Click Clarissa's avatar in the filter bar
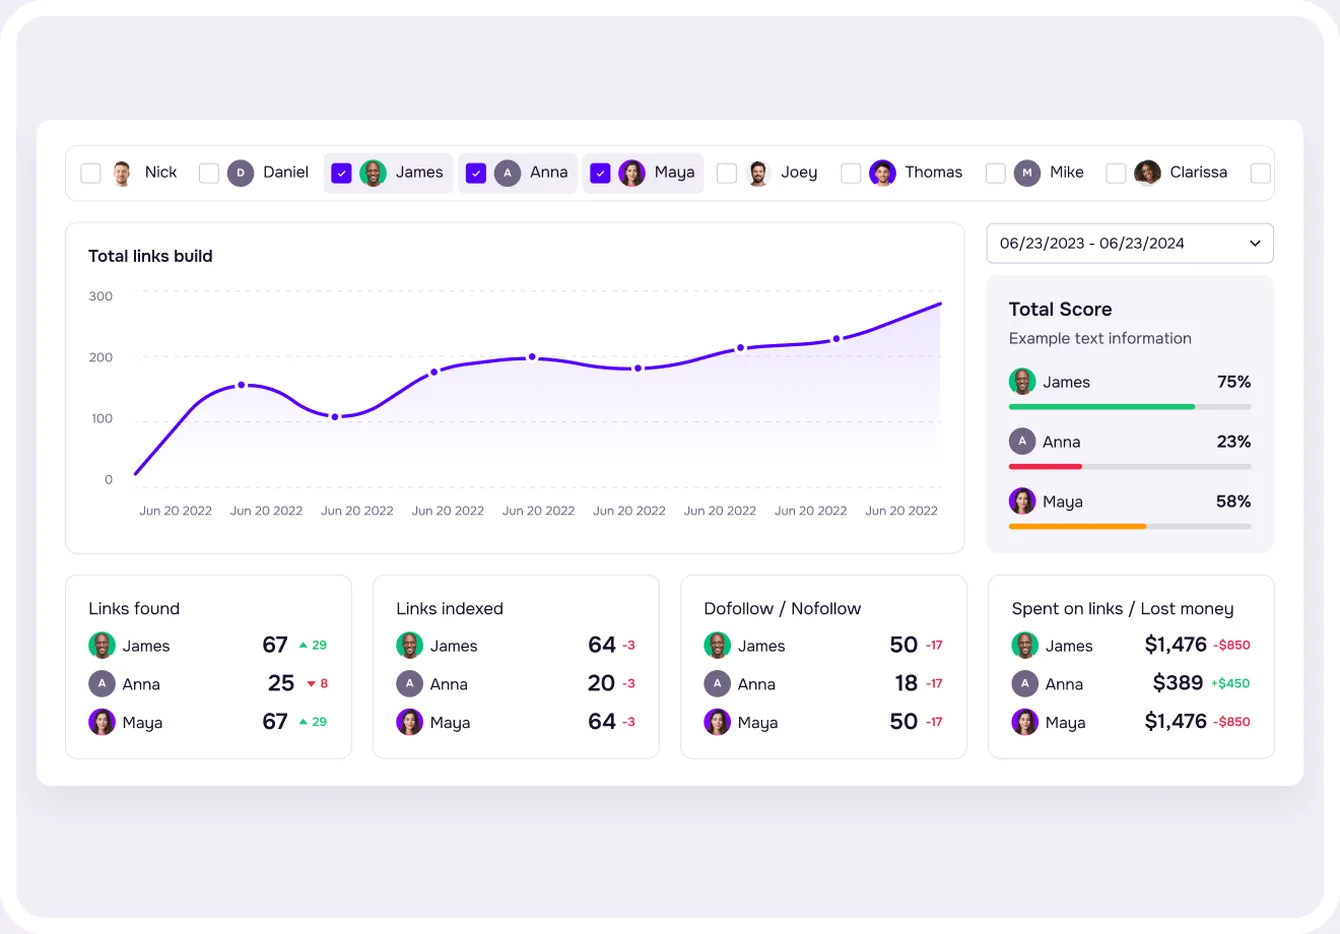Image resolution: width=1340 pixels, height=934 pixels. pyautogui.click(x=1148, y=173)
